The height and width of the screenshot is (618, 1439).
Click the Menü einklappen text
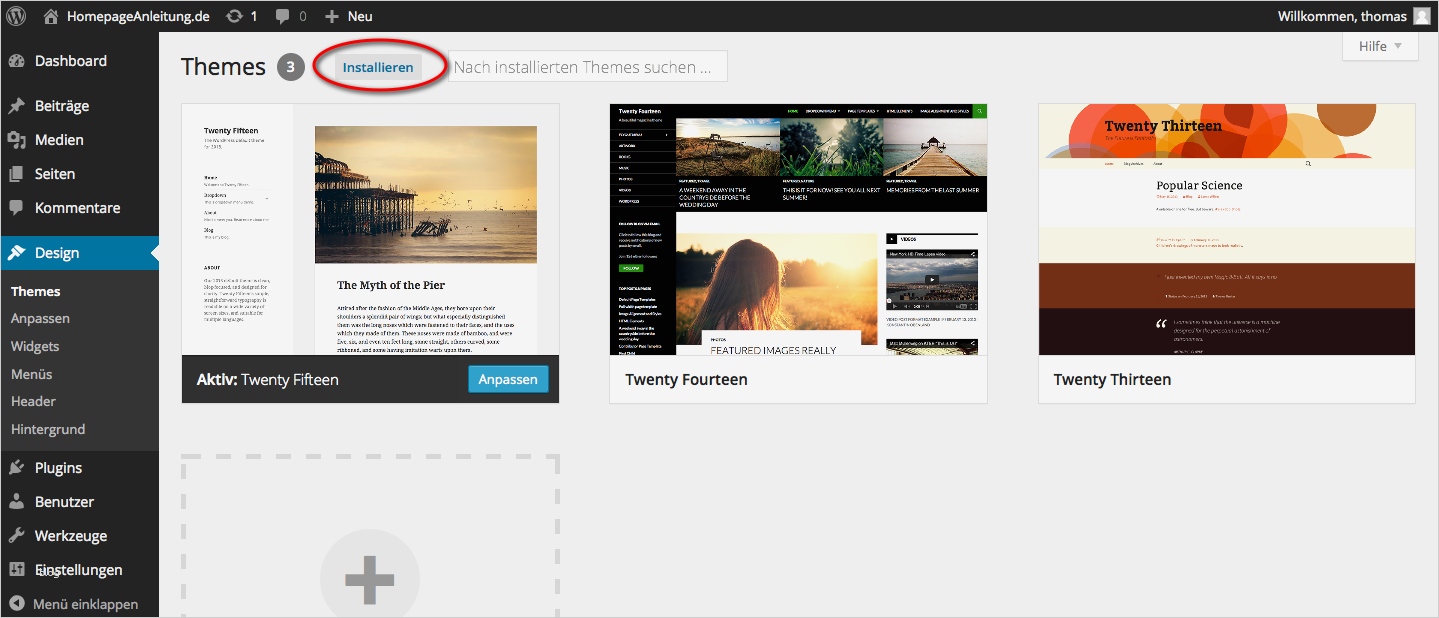click(86, 604)
